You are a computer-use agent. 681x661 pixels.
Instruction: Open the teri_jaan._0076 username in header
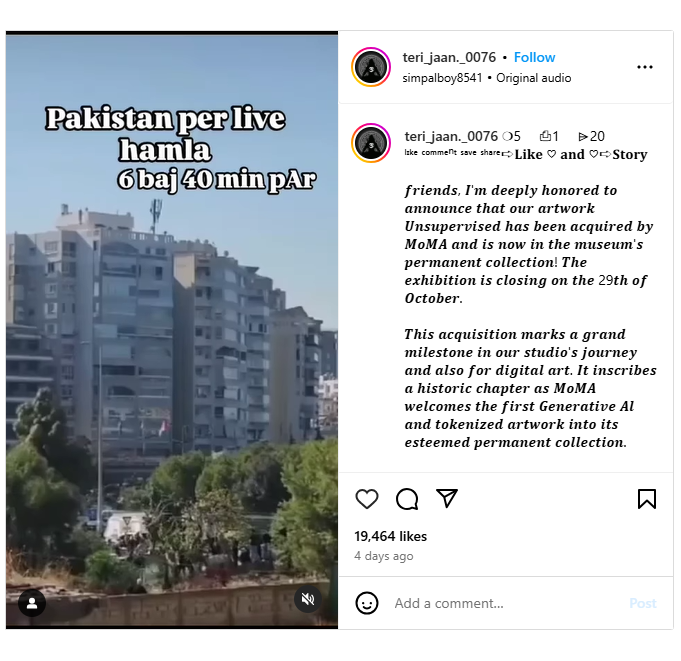pyautogui.click(x=449, y=57)
